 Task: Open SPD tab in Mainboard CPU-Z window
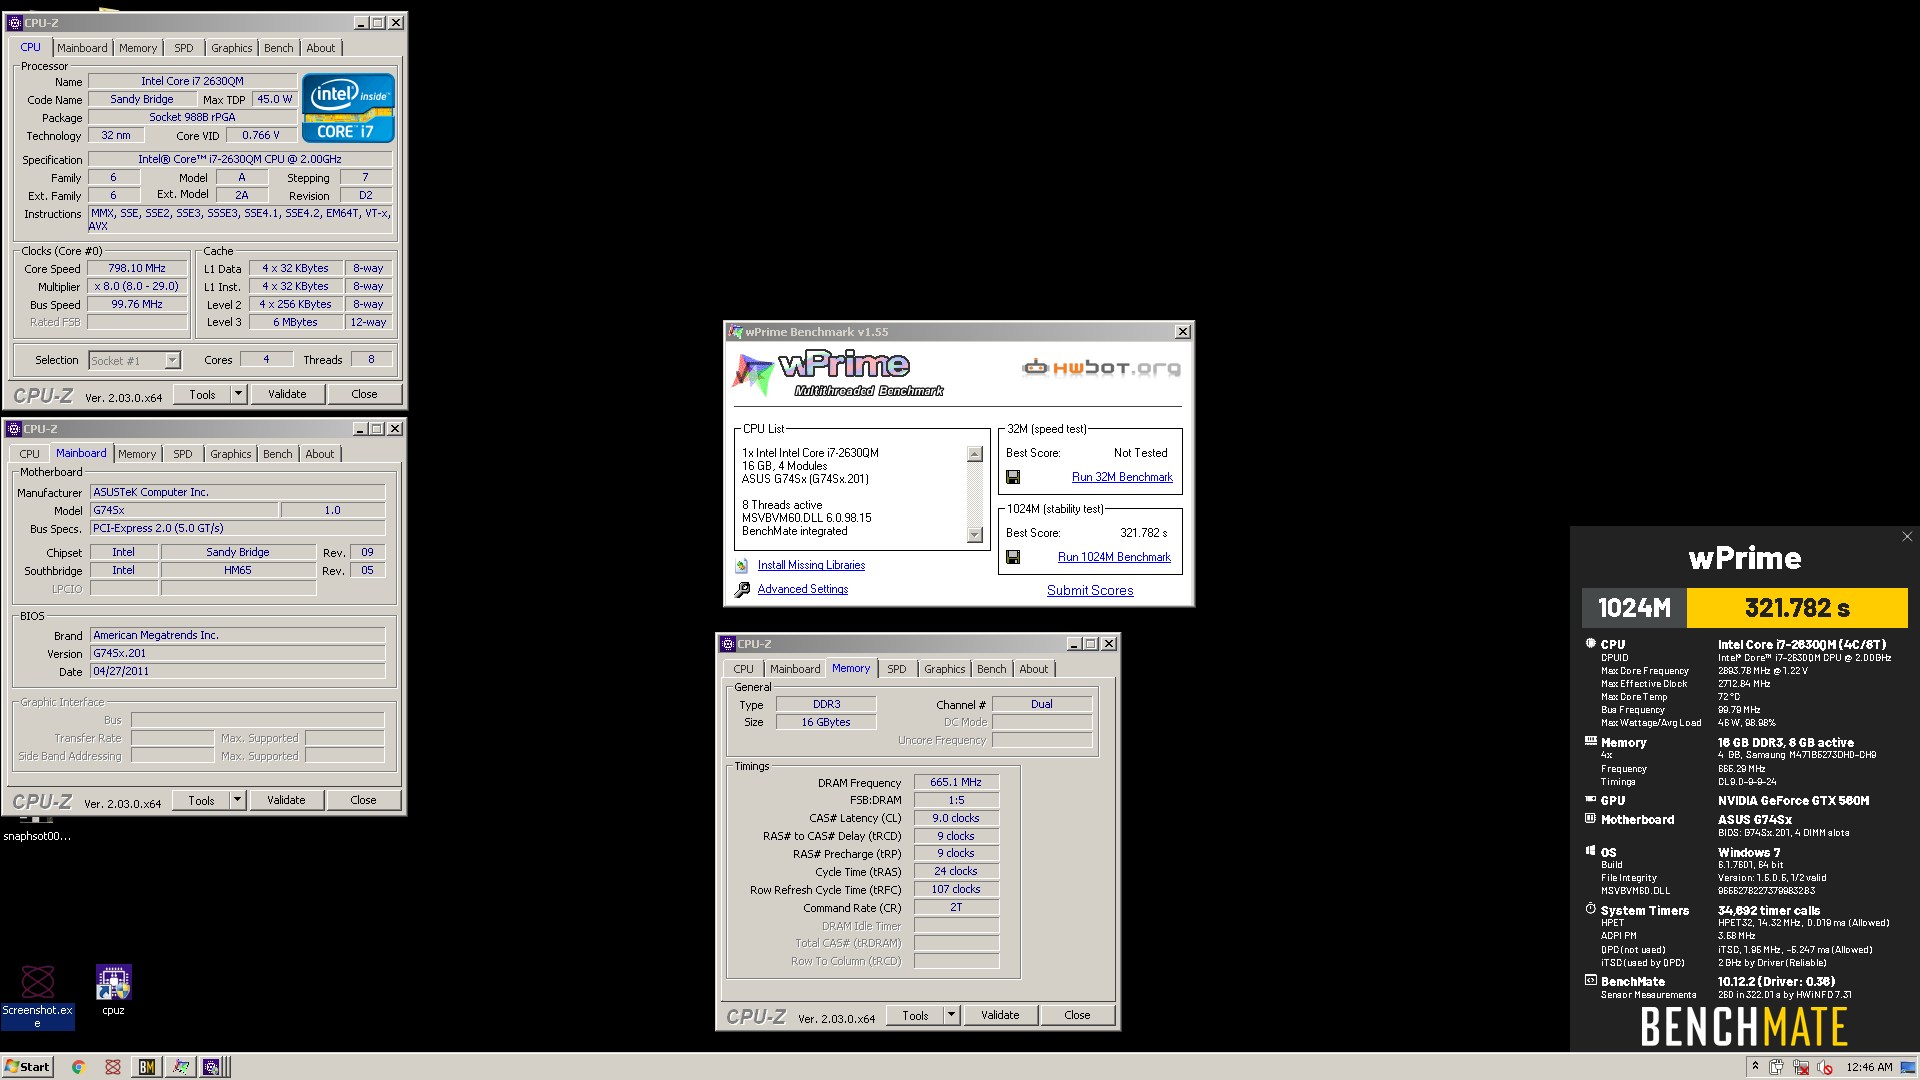point(183,454)
